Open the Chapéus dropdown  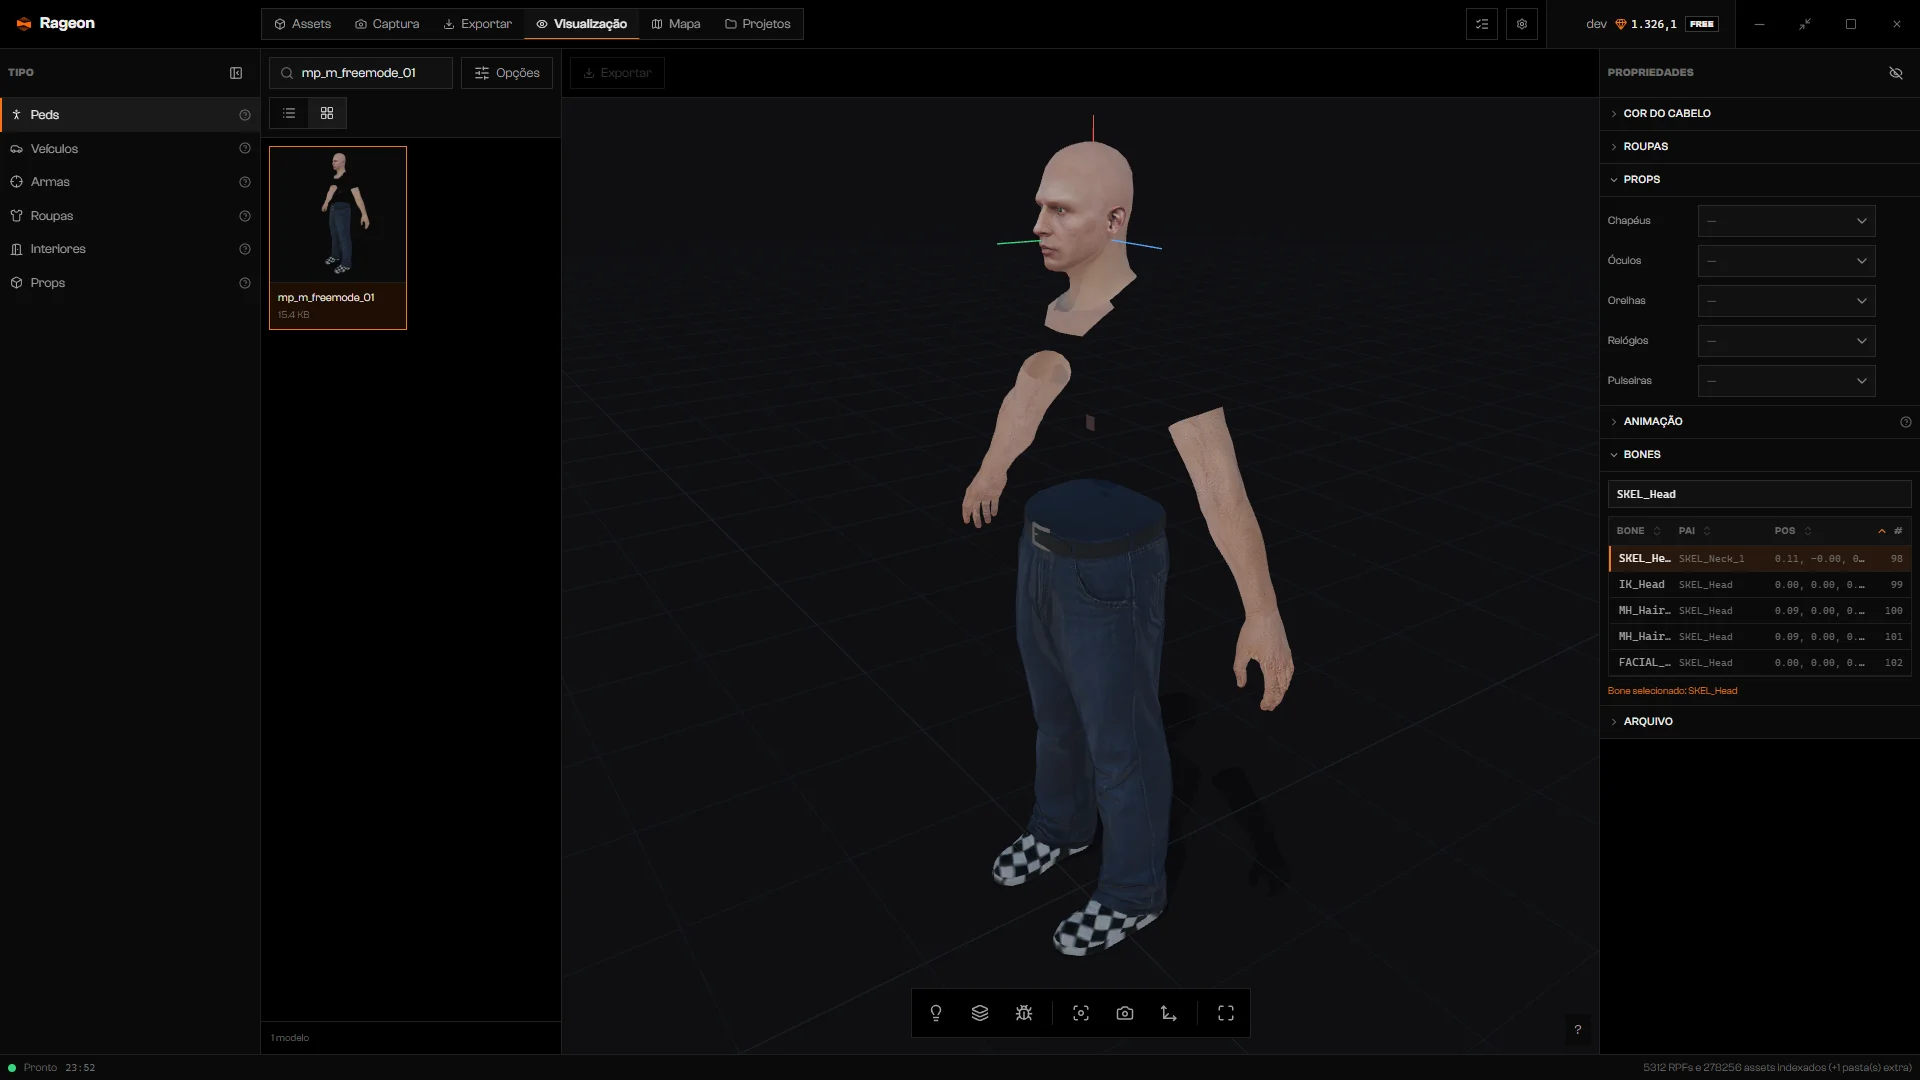pyautogui.click(x=1786, y=221)
